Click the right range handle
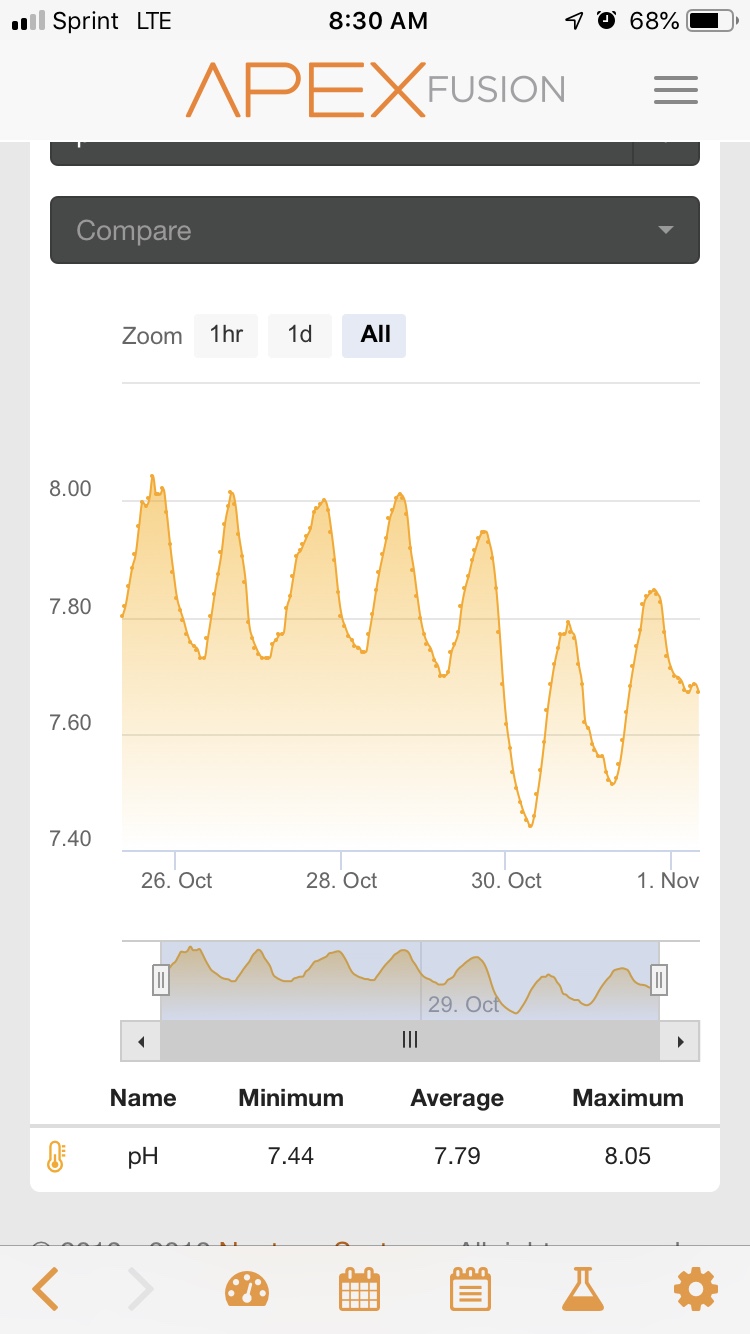The width and height of the screenshot is (750, 1334). click(659, 980)
